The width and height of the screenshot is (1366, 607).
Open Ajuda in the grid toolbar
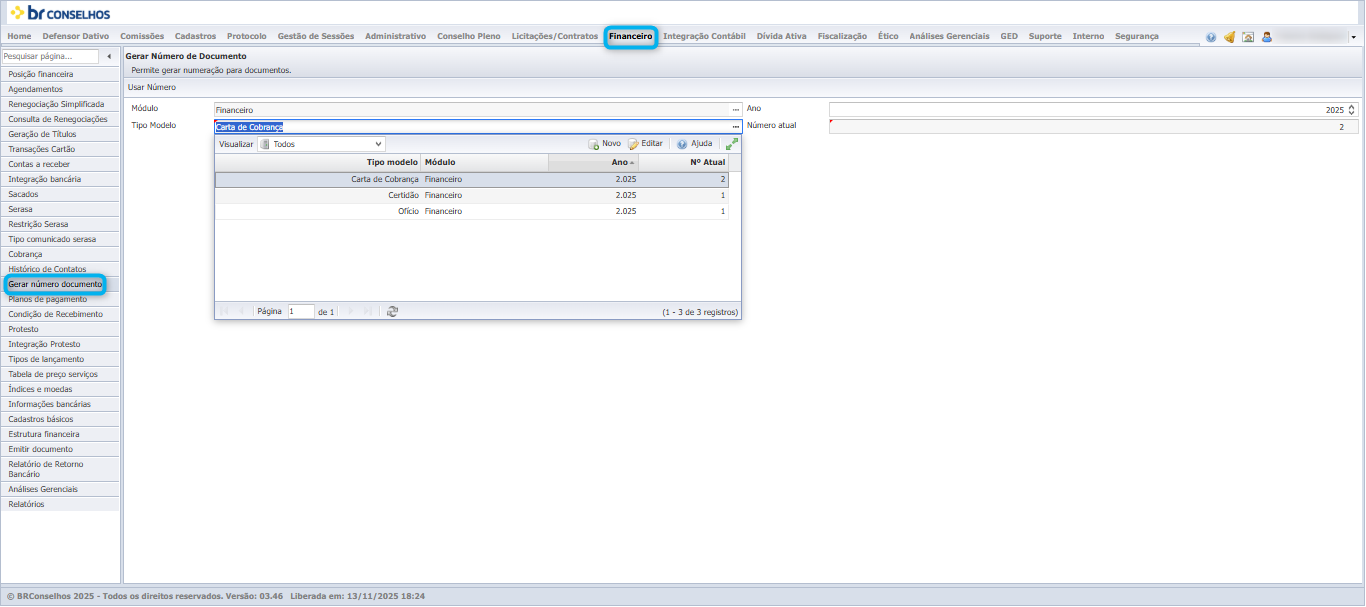(694, 144)
